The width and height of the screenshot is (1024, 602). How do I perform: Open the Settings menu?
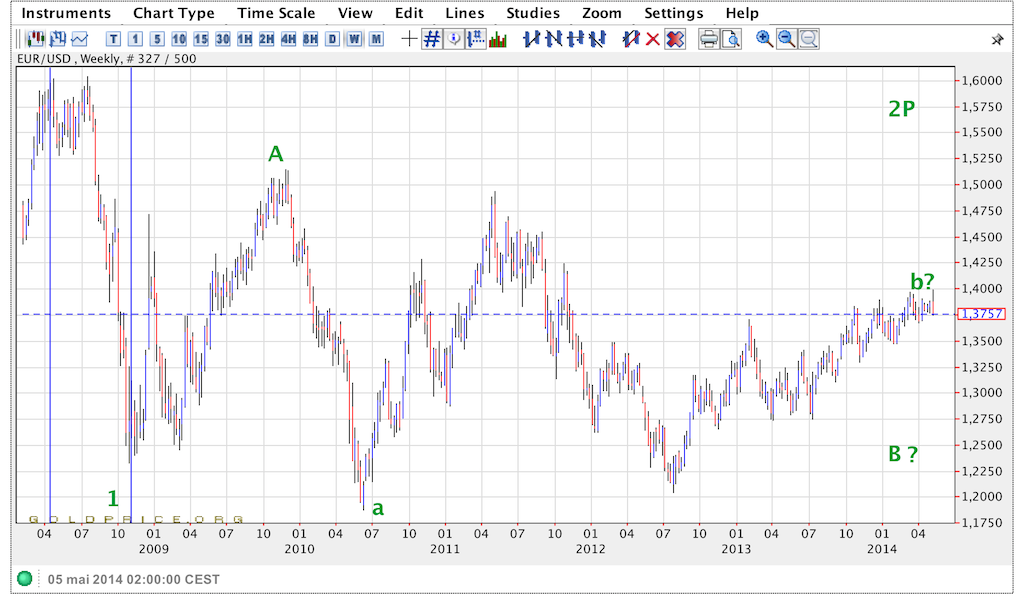pyautogui.click(x=674, y=13)
